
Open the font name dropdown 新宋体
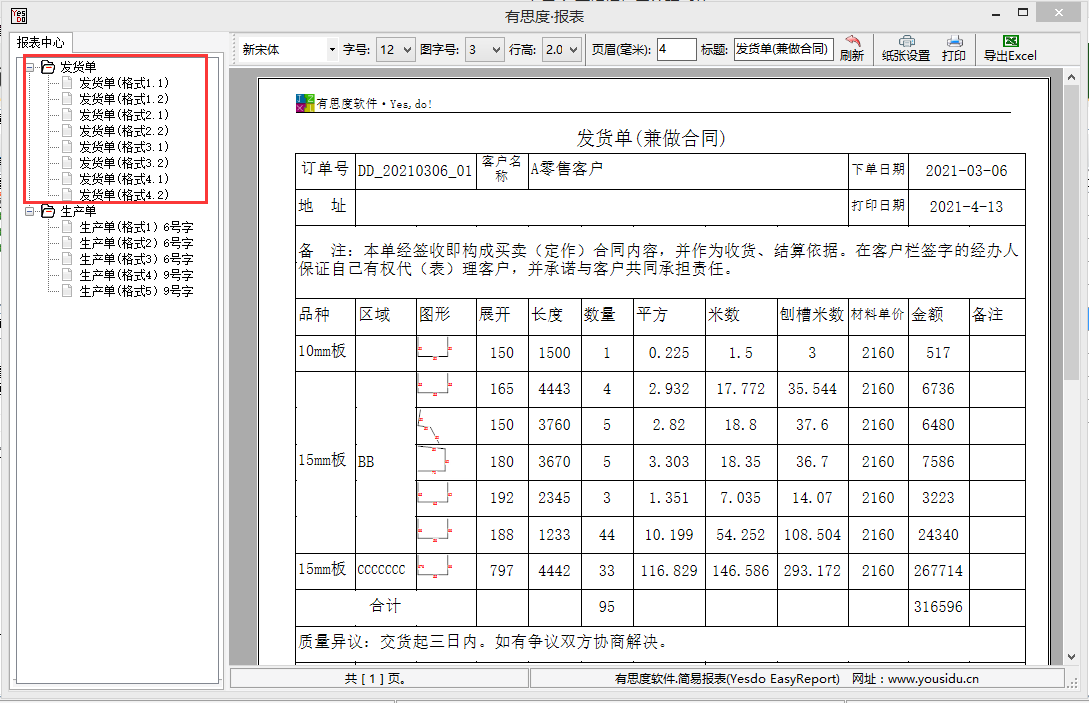point(332,49)
